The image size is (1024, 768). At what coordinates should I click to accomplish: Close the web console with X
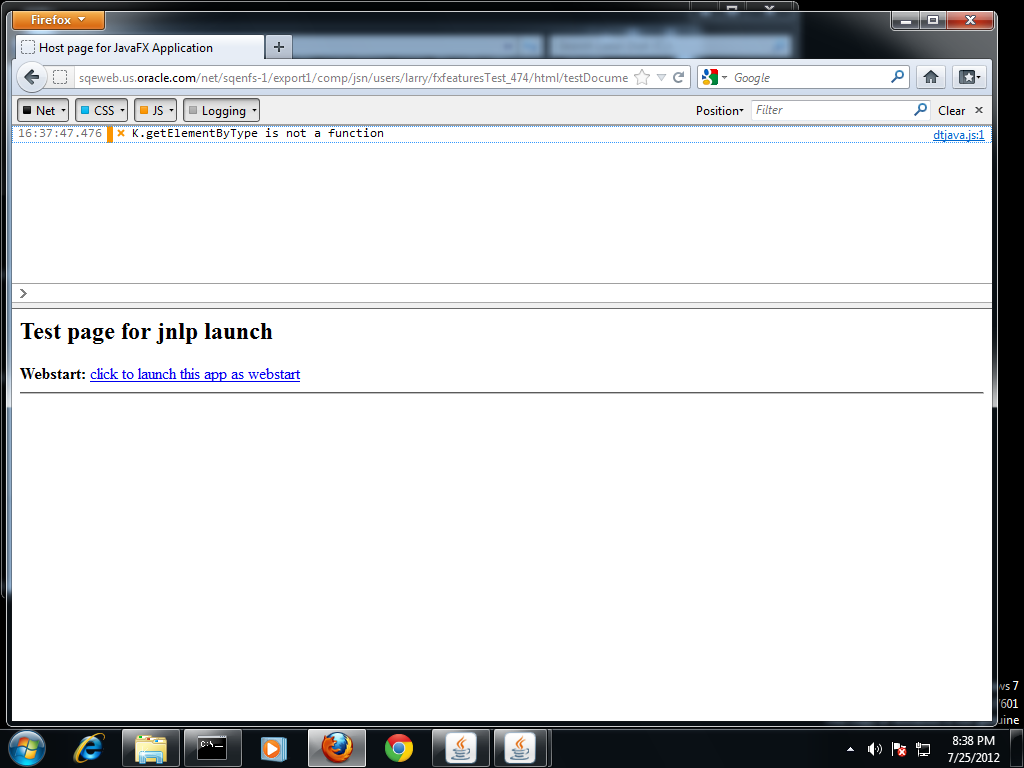(979, 110)
